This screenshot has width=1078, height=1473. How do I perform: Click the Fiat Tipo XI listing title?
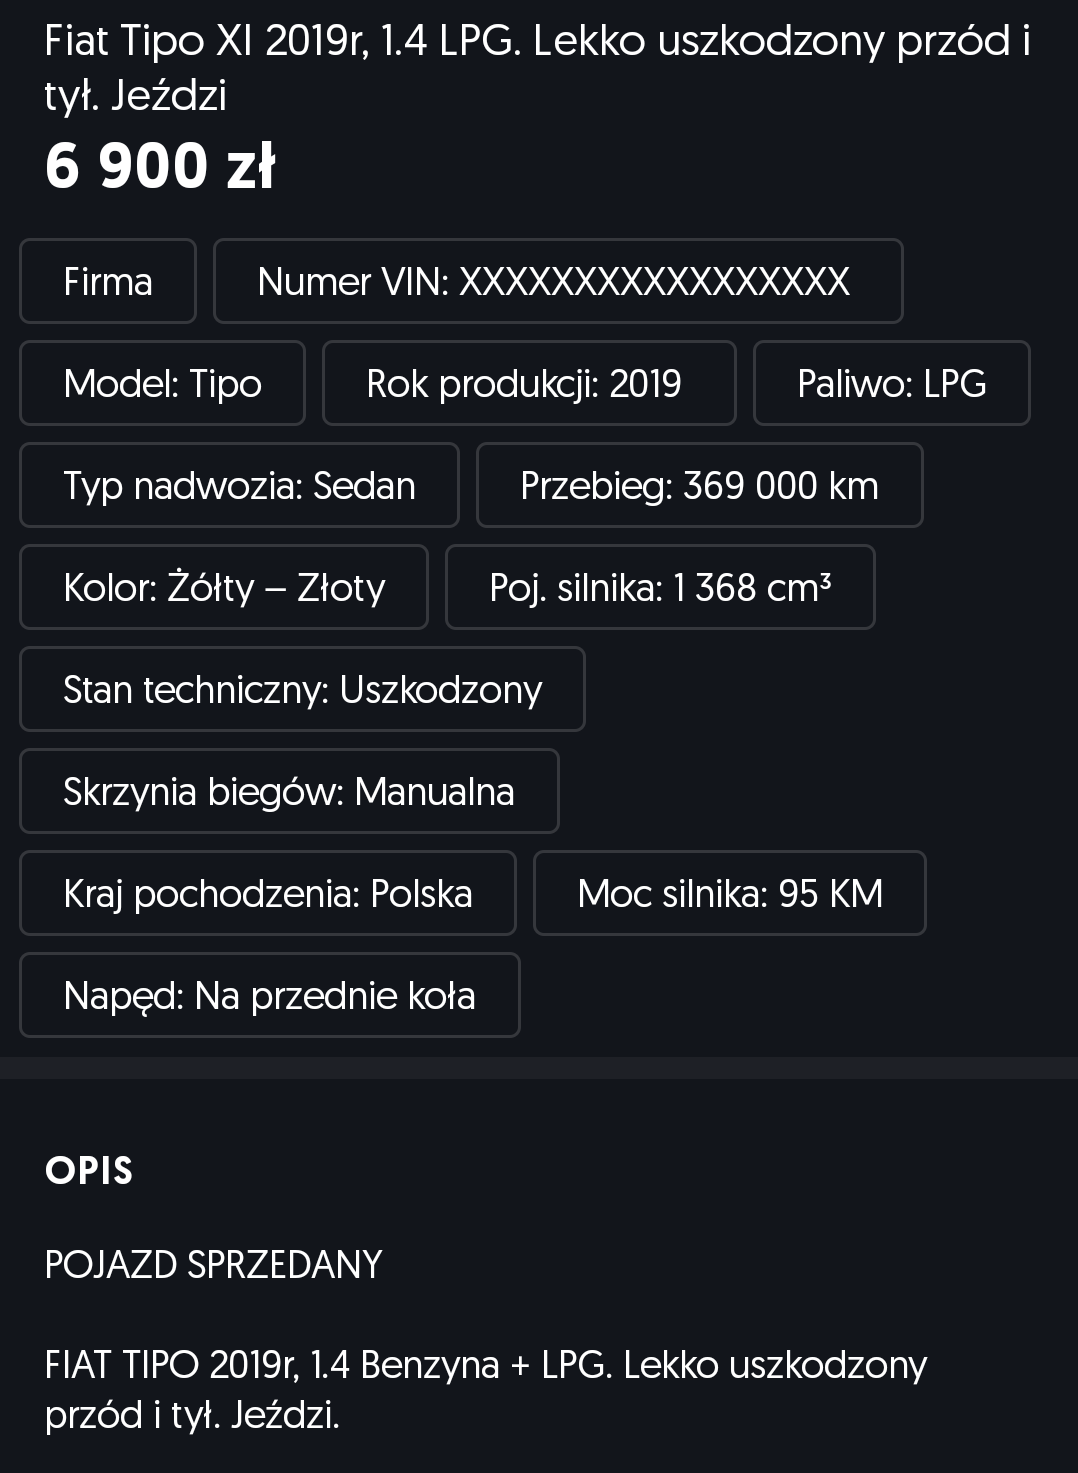point(537,68)
